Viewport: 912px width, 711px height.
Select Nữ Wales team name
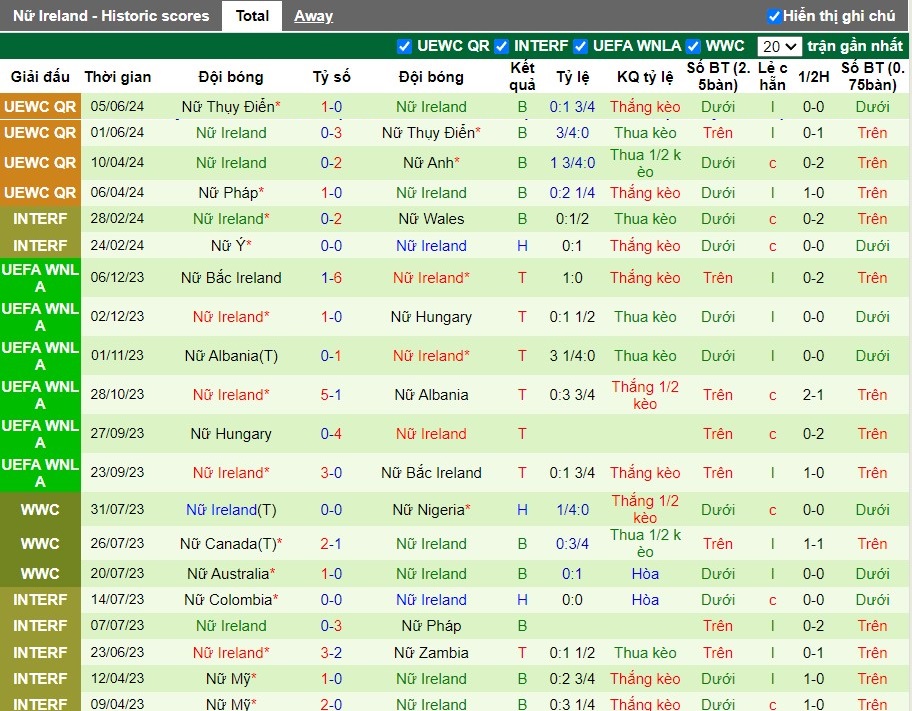(x=432, y=219)
